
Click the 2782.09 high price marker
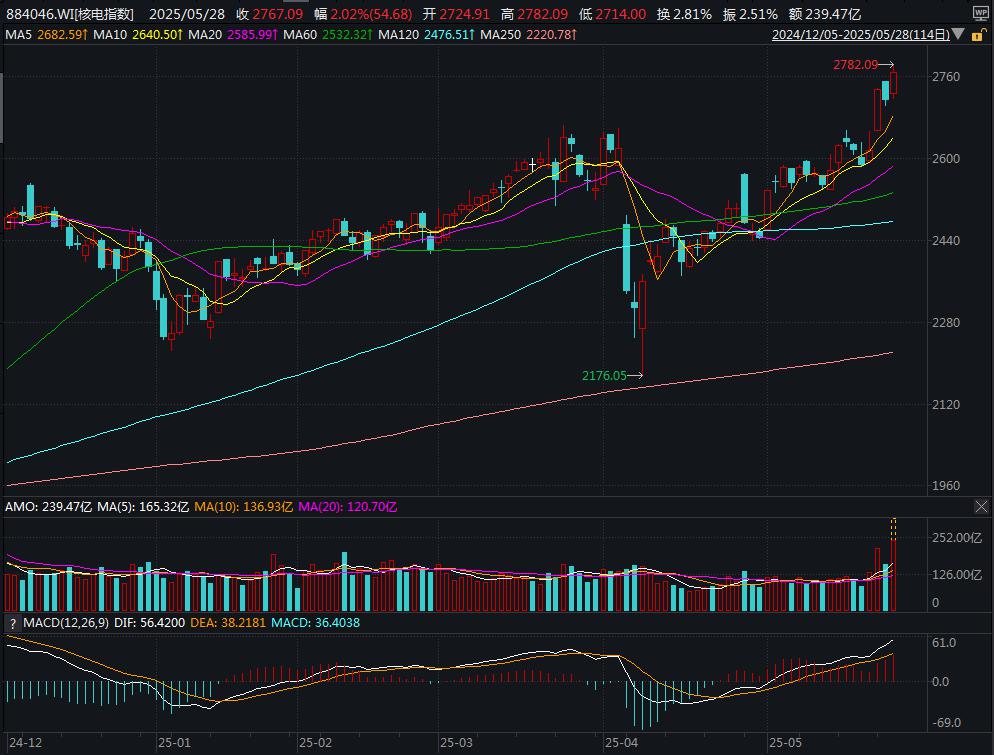855,64
